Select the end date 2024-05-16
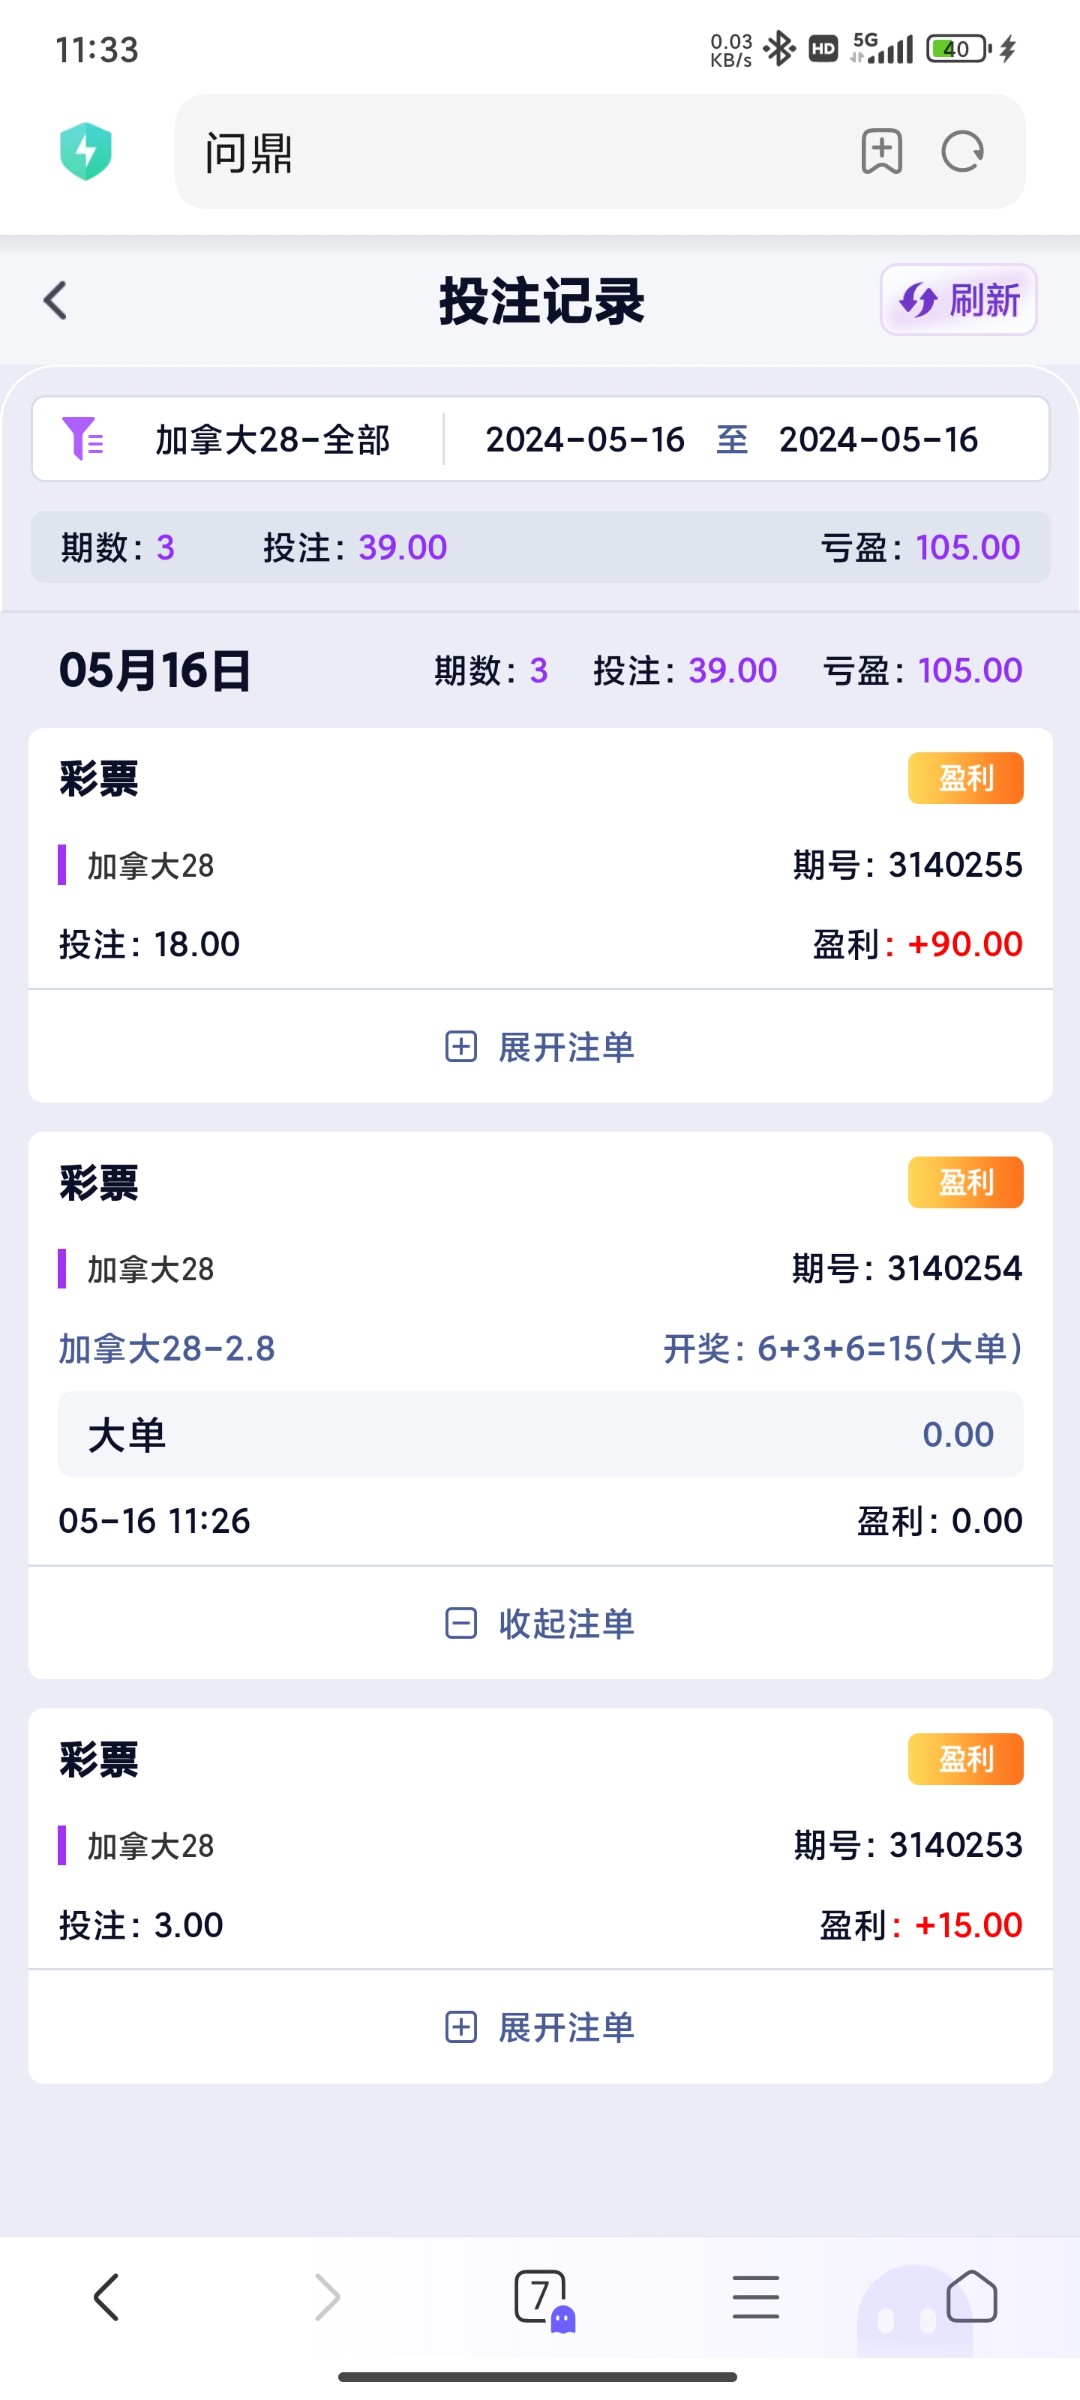Image resolution: width=1080 pixels, height=2400 pixels. tap(878, 440)
